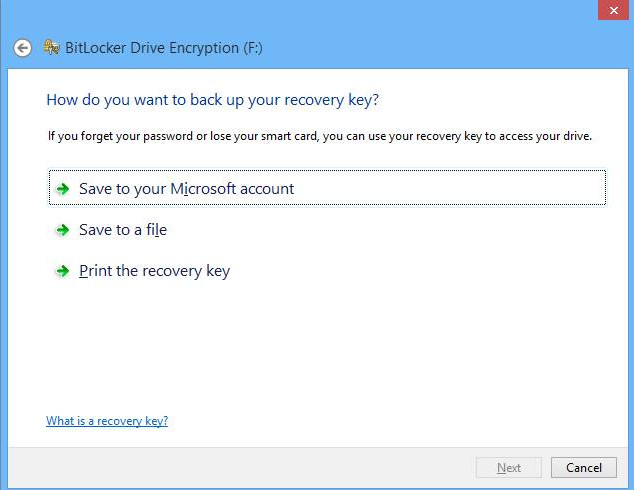Click the Next button
The image size is (634, 490).
509,468
